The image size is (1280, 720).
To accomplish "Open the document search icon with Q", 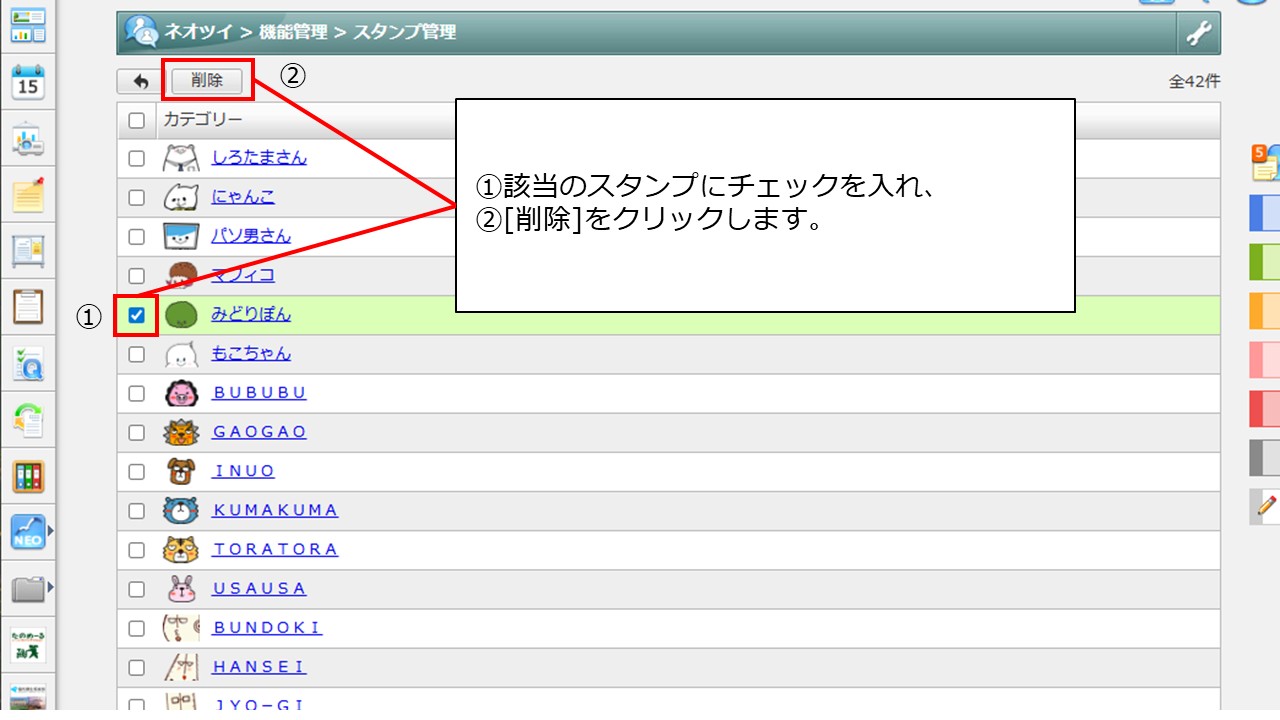I will click(28, 364).
